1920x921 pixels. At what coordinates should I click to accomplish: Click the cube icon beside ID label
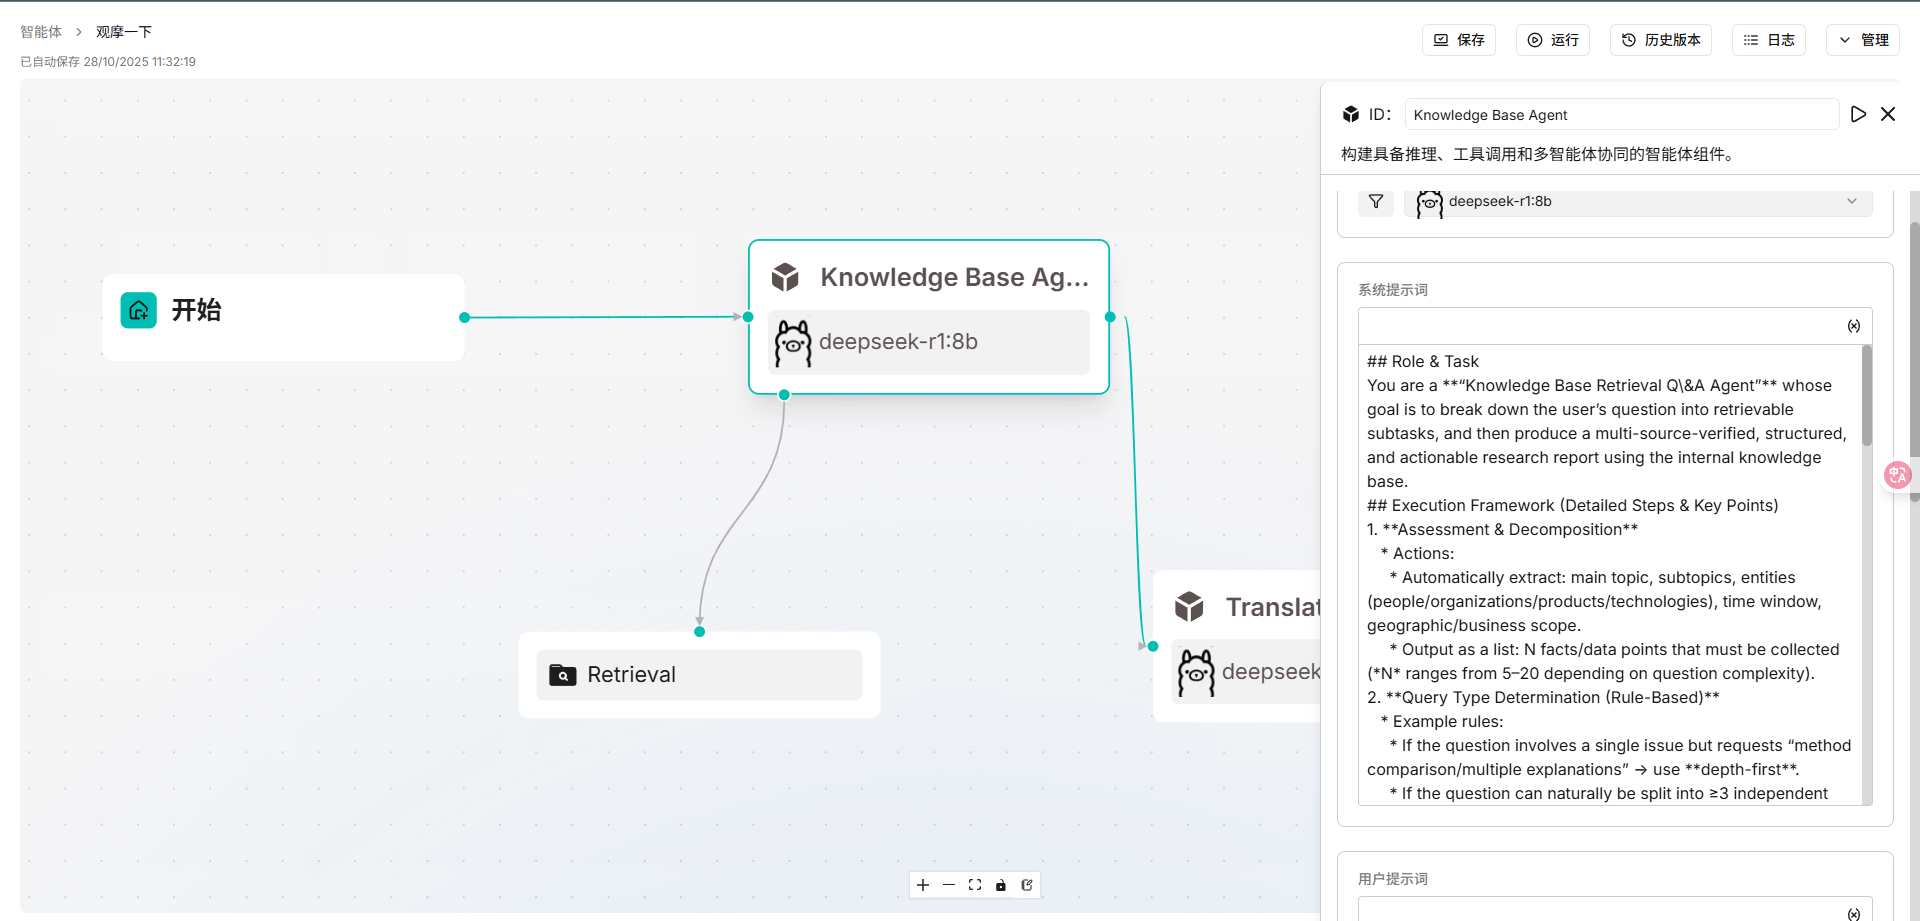(x=1351, y=114)
